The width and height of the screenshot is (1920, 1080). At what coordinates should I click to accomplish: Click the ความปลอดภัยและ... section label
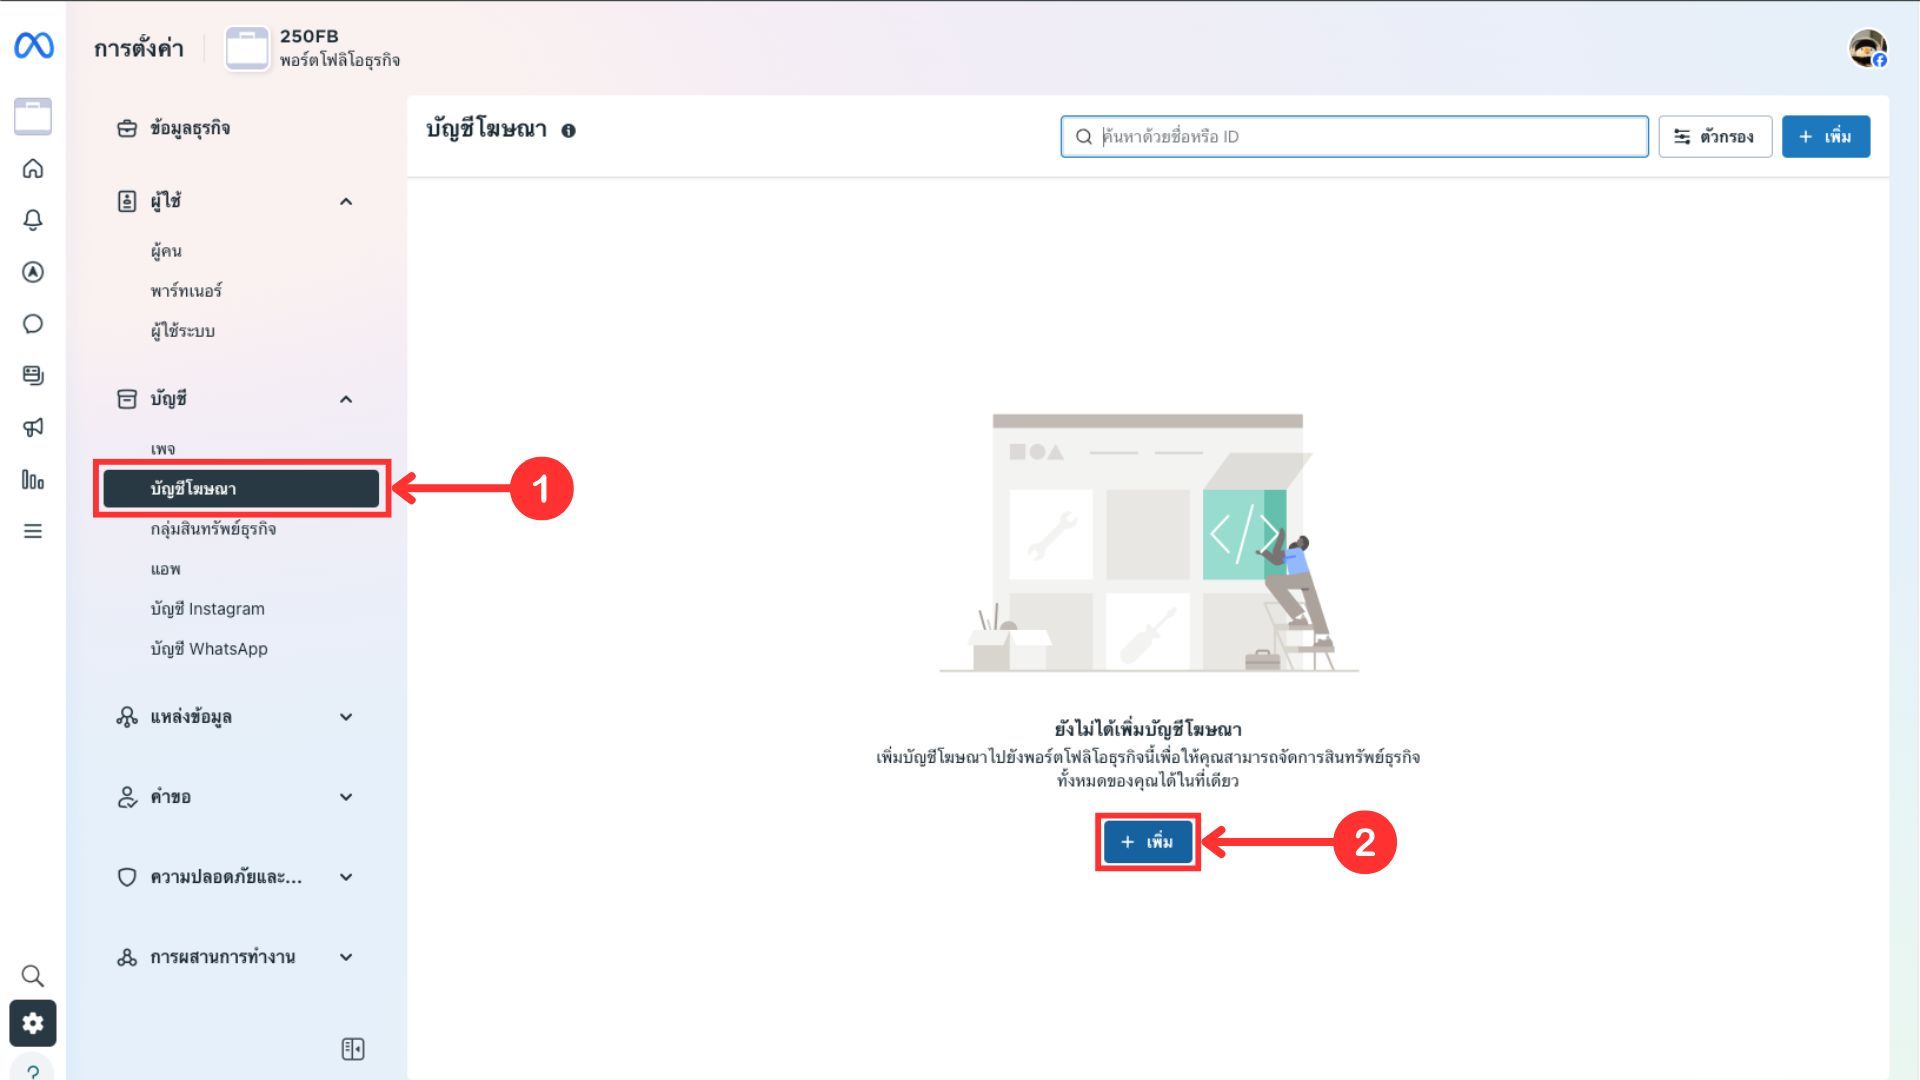(x=226, y=877)
